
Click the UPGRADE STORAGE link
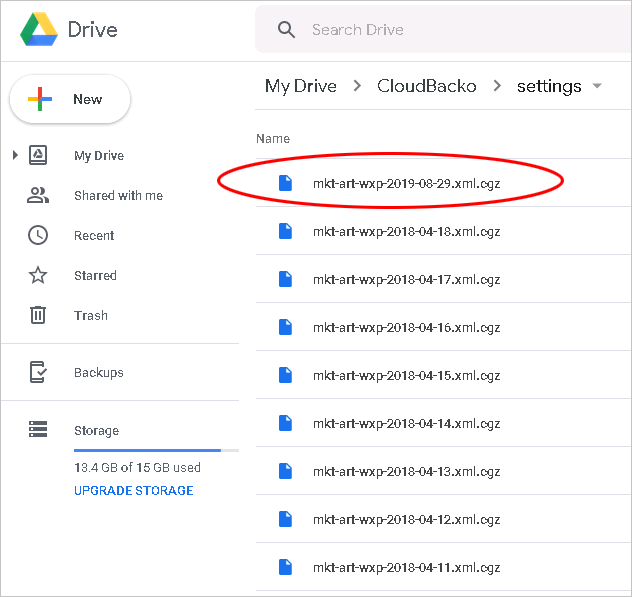133,491
